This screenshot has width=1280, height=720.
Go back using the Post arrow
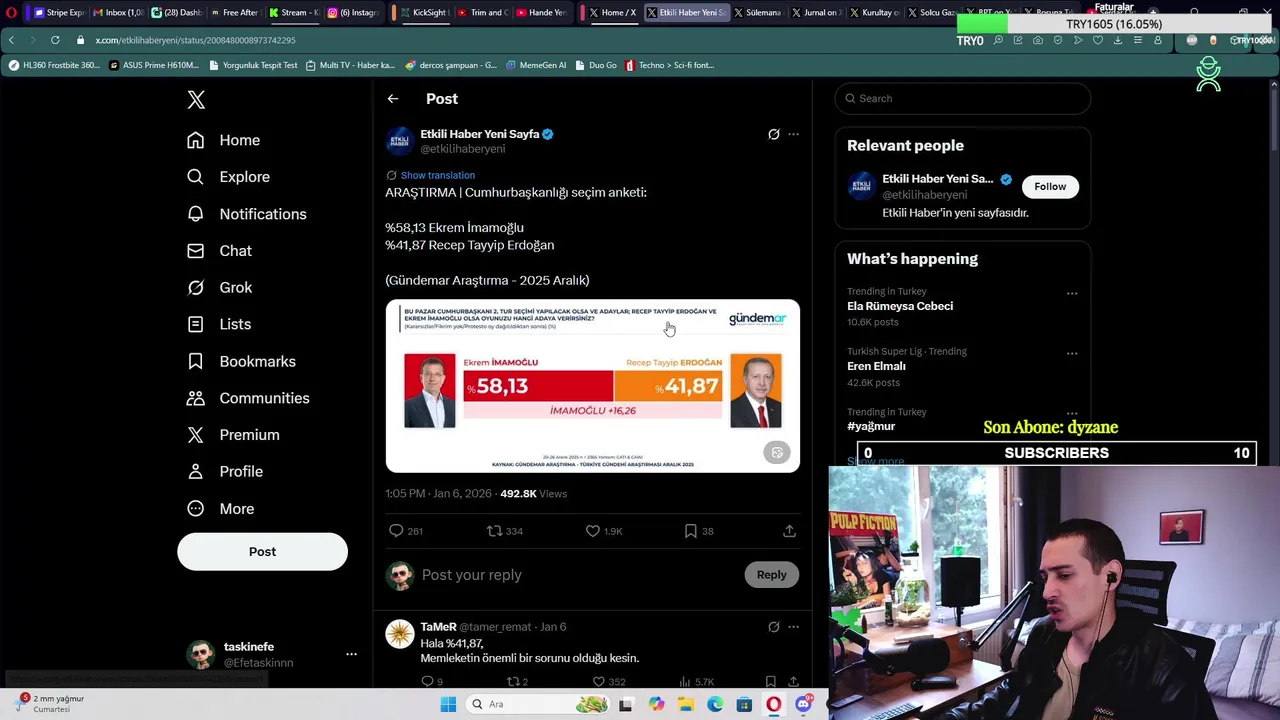click(393, 99)
